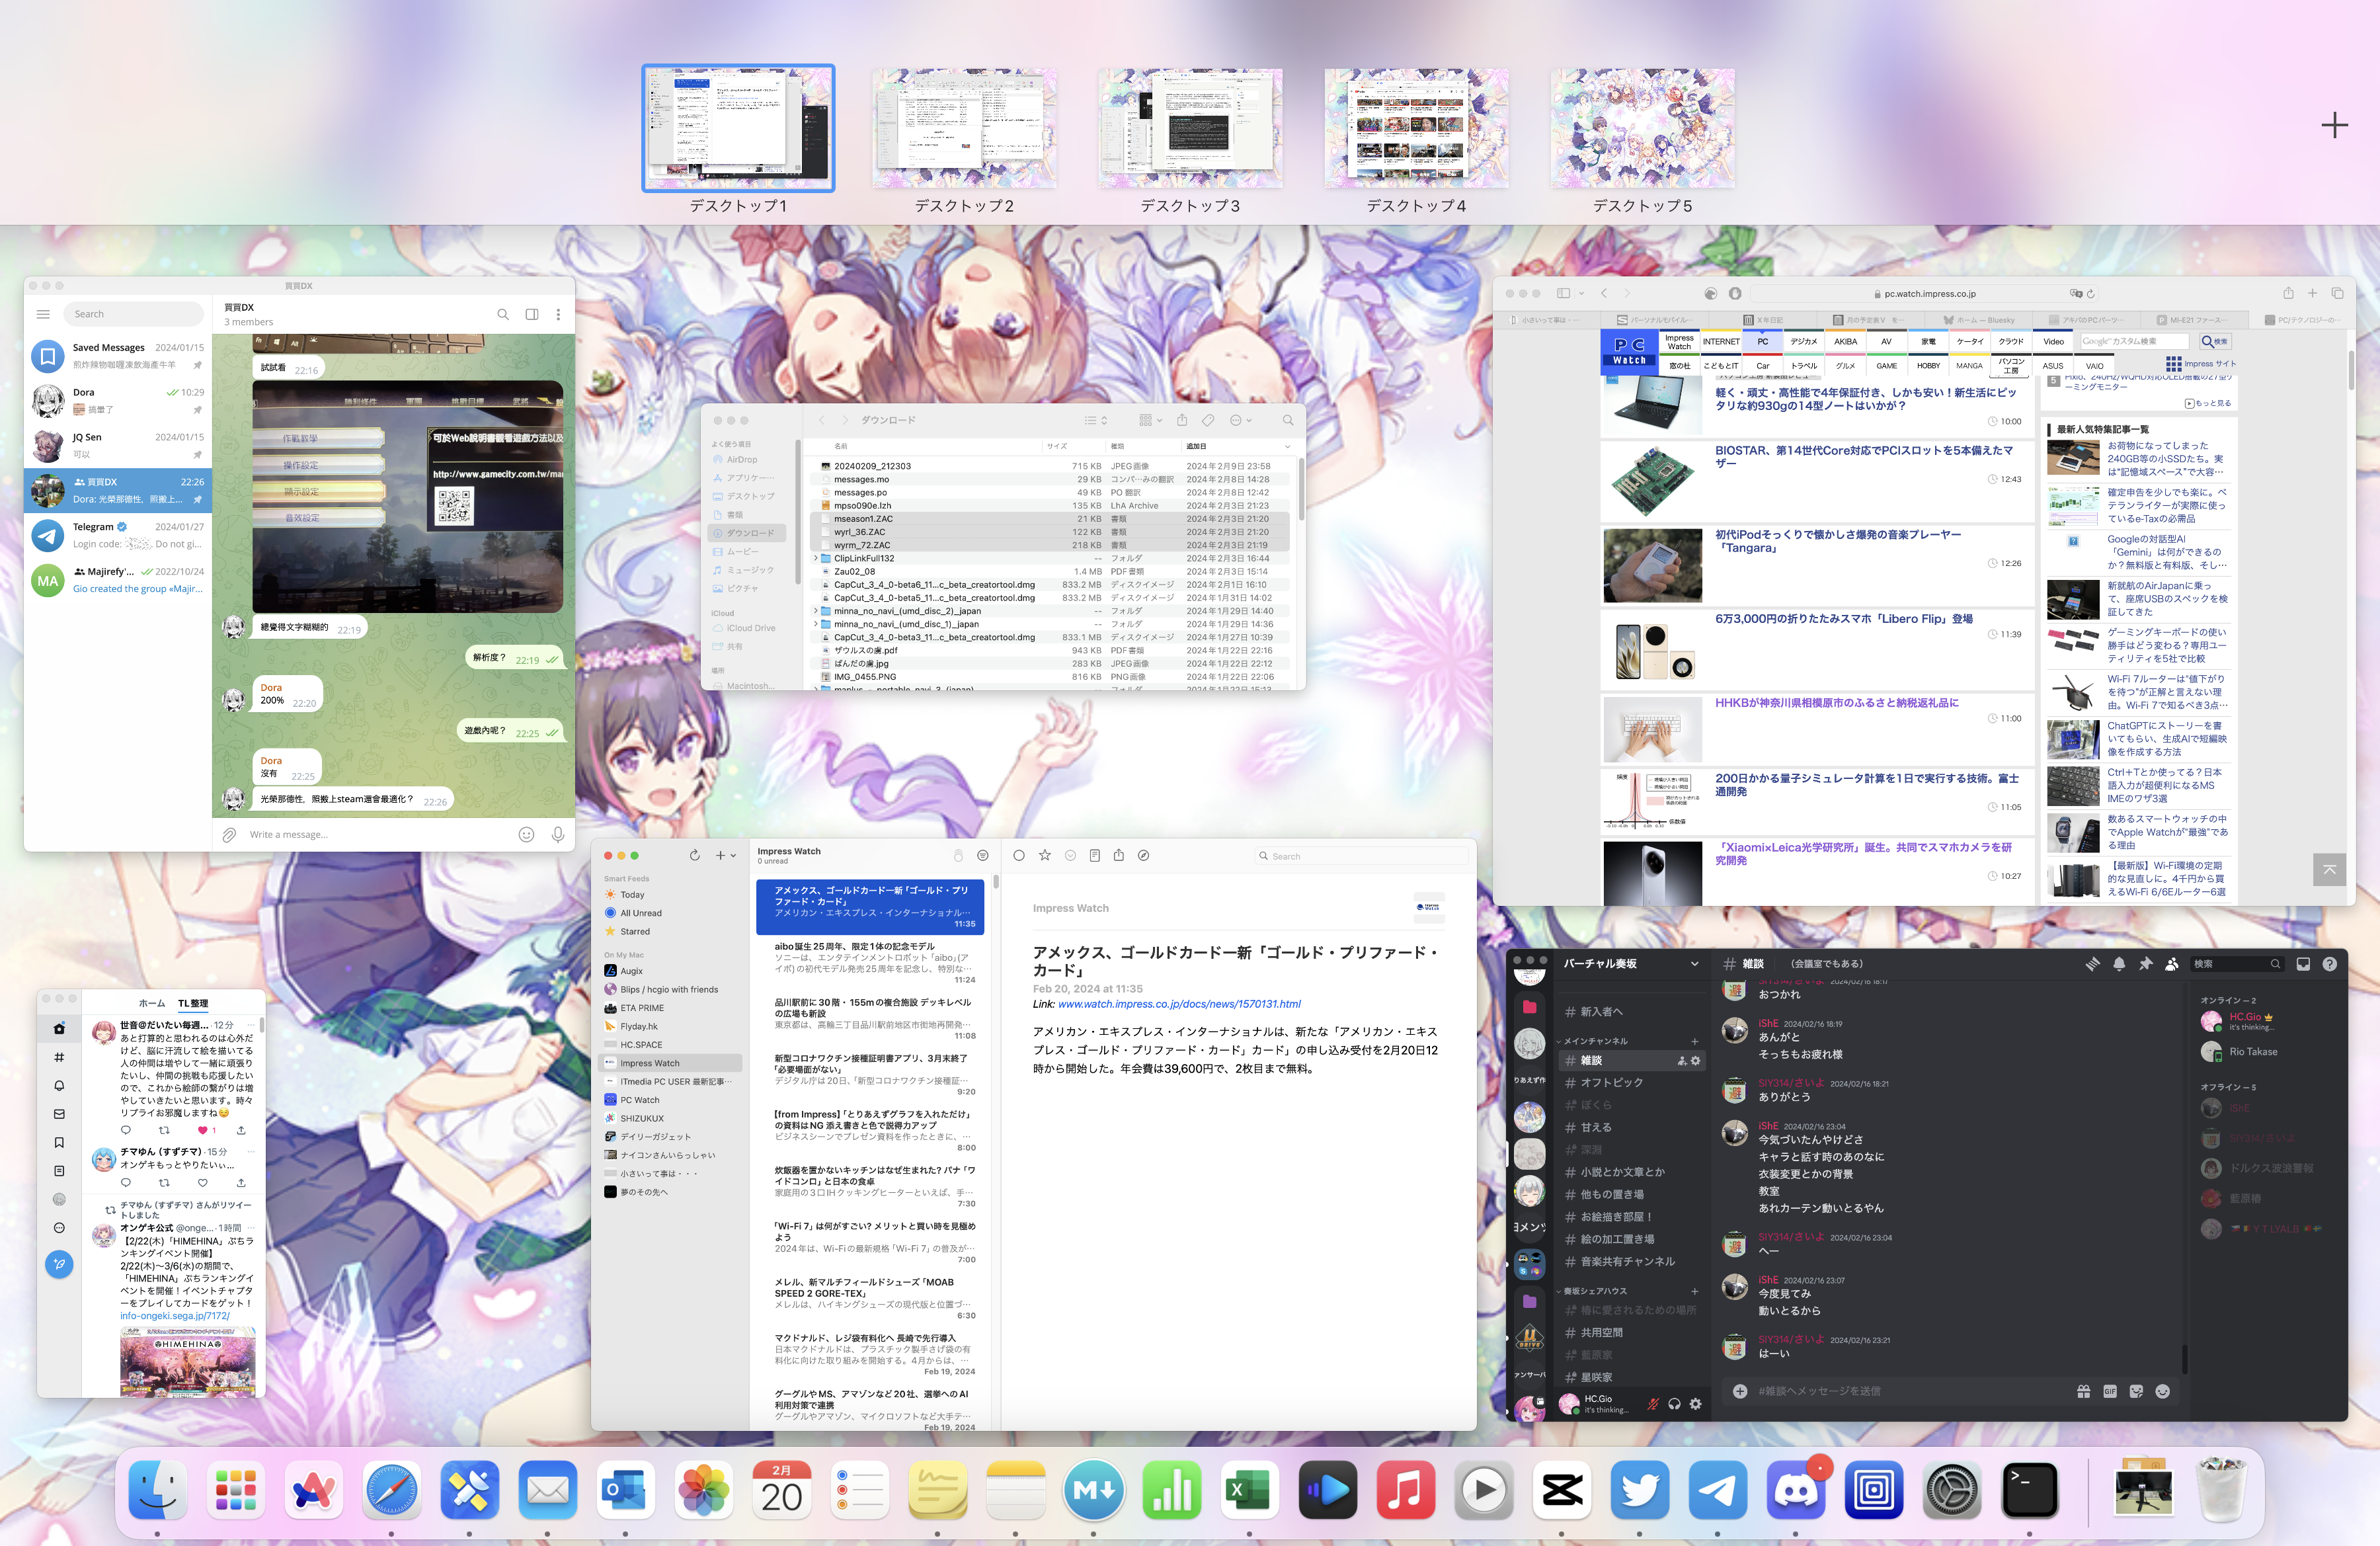Viewport: 2380px width, 1546px height.
Task: Click reader view icon in NetNewsWire toolbar
Action: [1095, 855]
